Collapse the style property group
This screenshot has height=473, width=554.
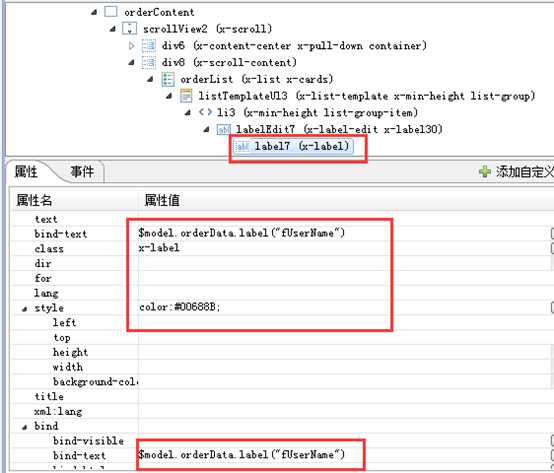click(24, 309)
